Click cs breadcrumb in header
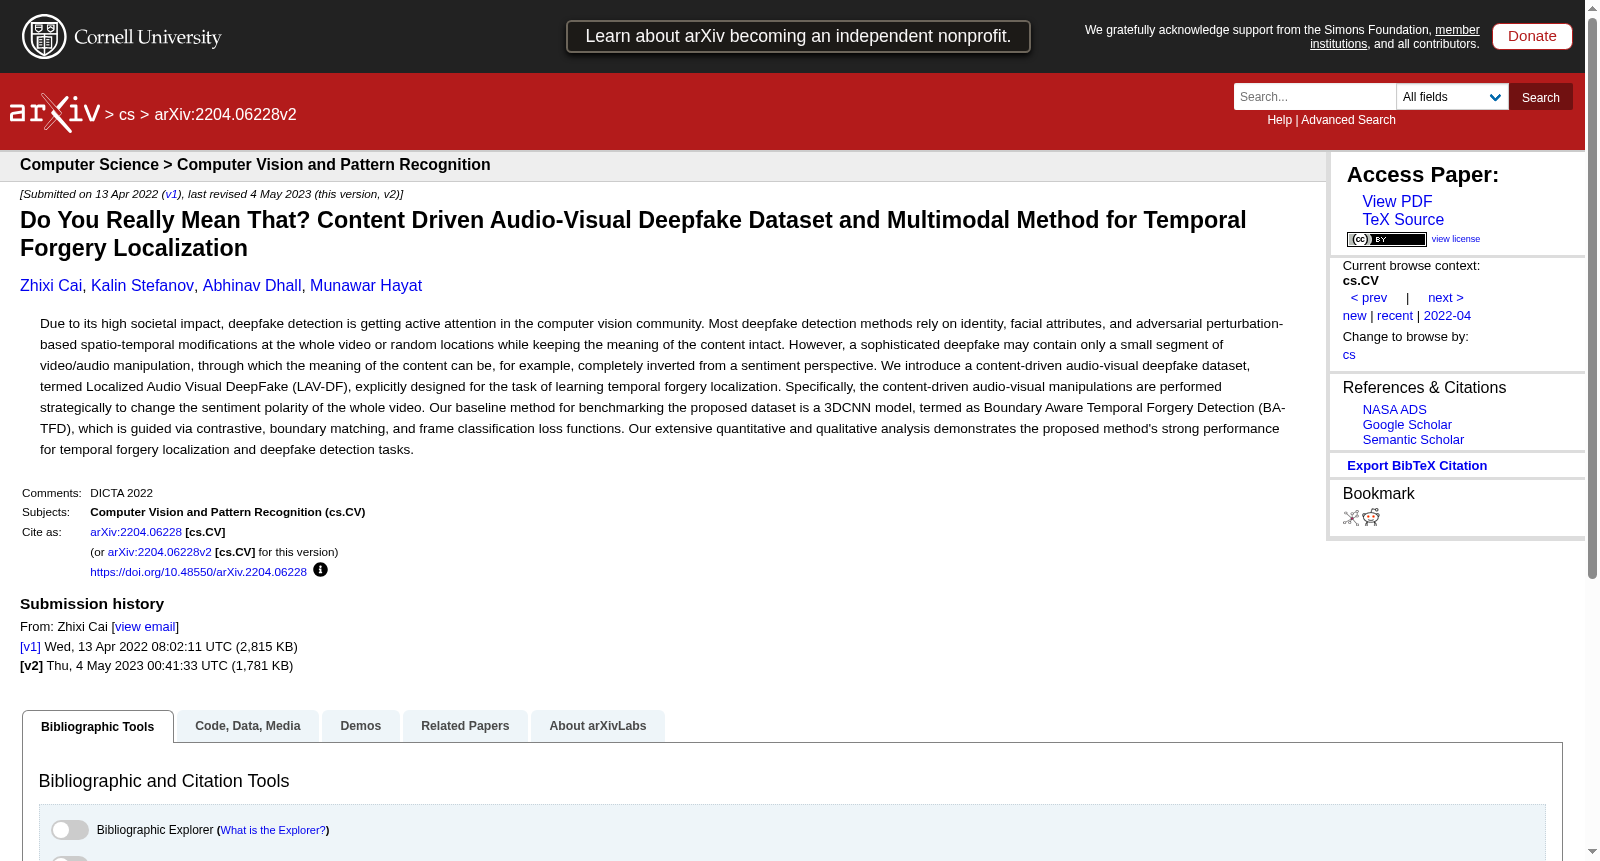1600x861 pixels. (126, 115)
